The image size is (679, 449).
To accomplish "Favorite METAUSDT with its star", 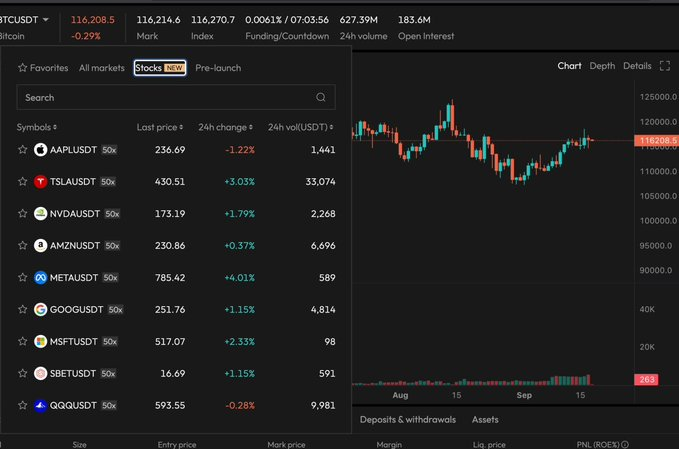I will (x=23, y=278).
